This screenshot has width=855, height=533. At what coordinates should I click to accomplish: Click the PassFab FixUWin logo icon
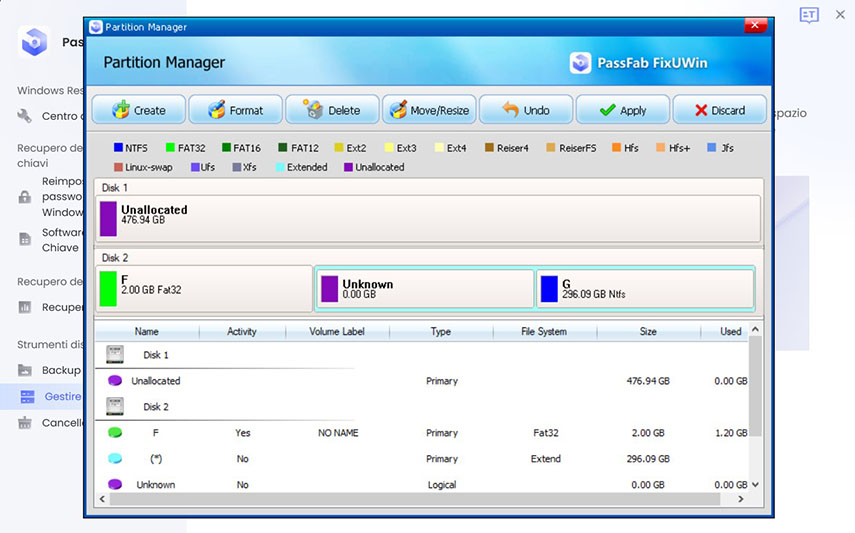[580, 63]
